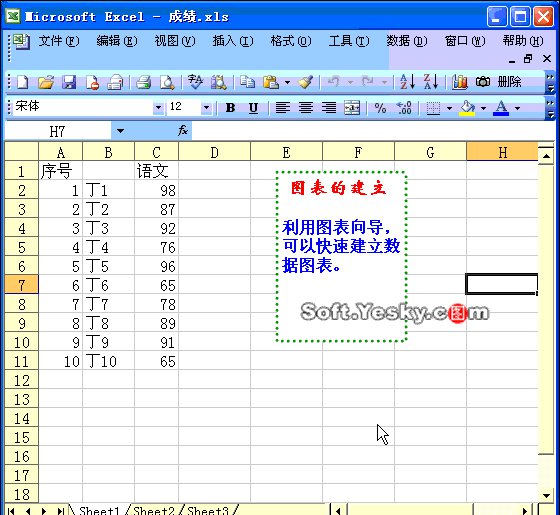This screenshot has height=515, width=560.
Task: Click the Undo arrow icon
Action: [334, 82]
